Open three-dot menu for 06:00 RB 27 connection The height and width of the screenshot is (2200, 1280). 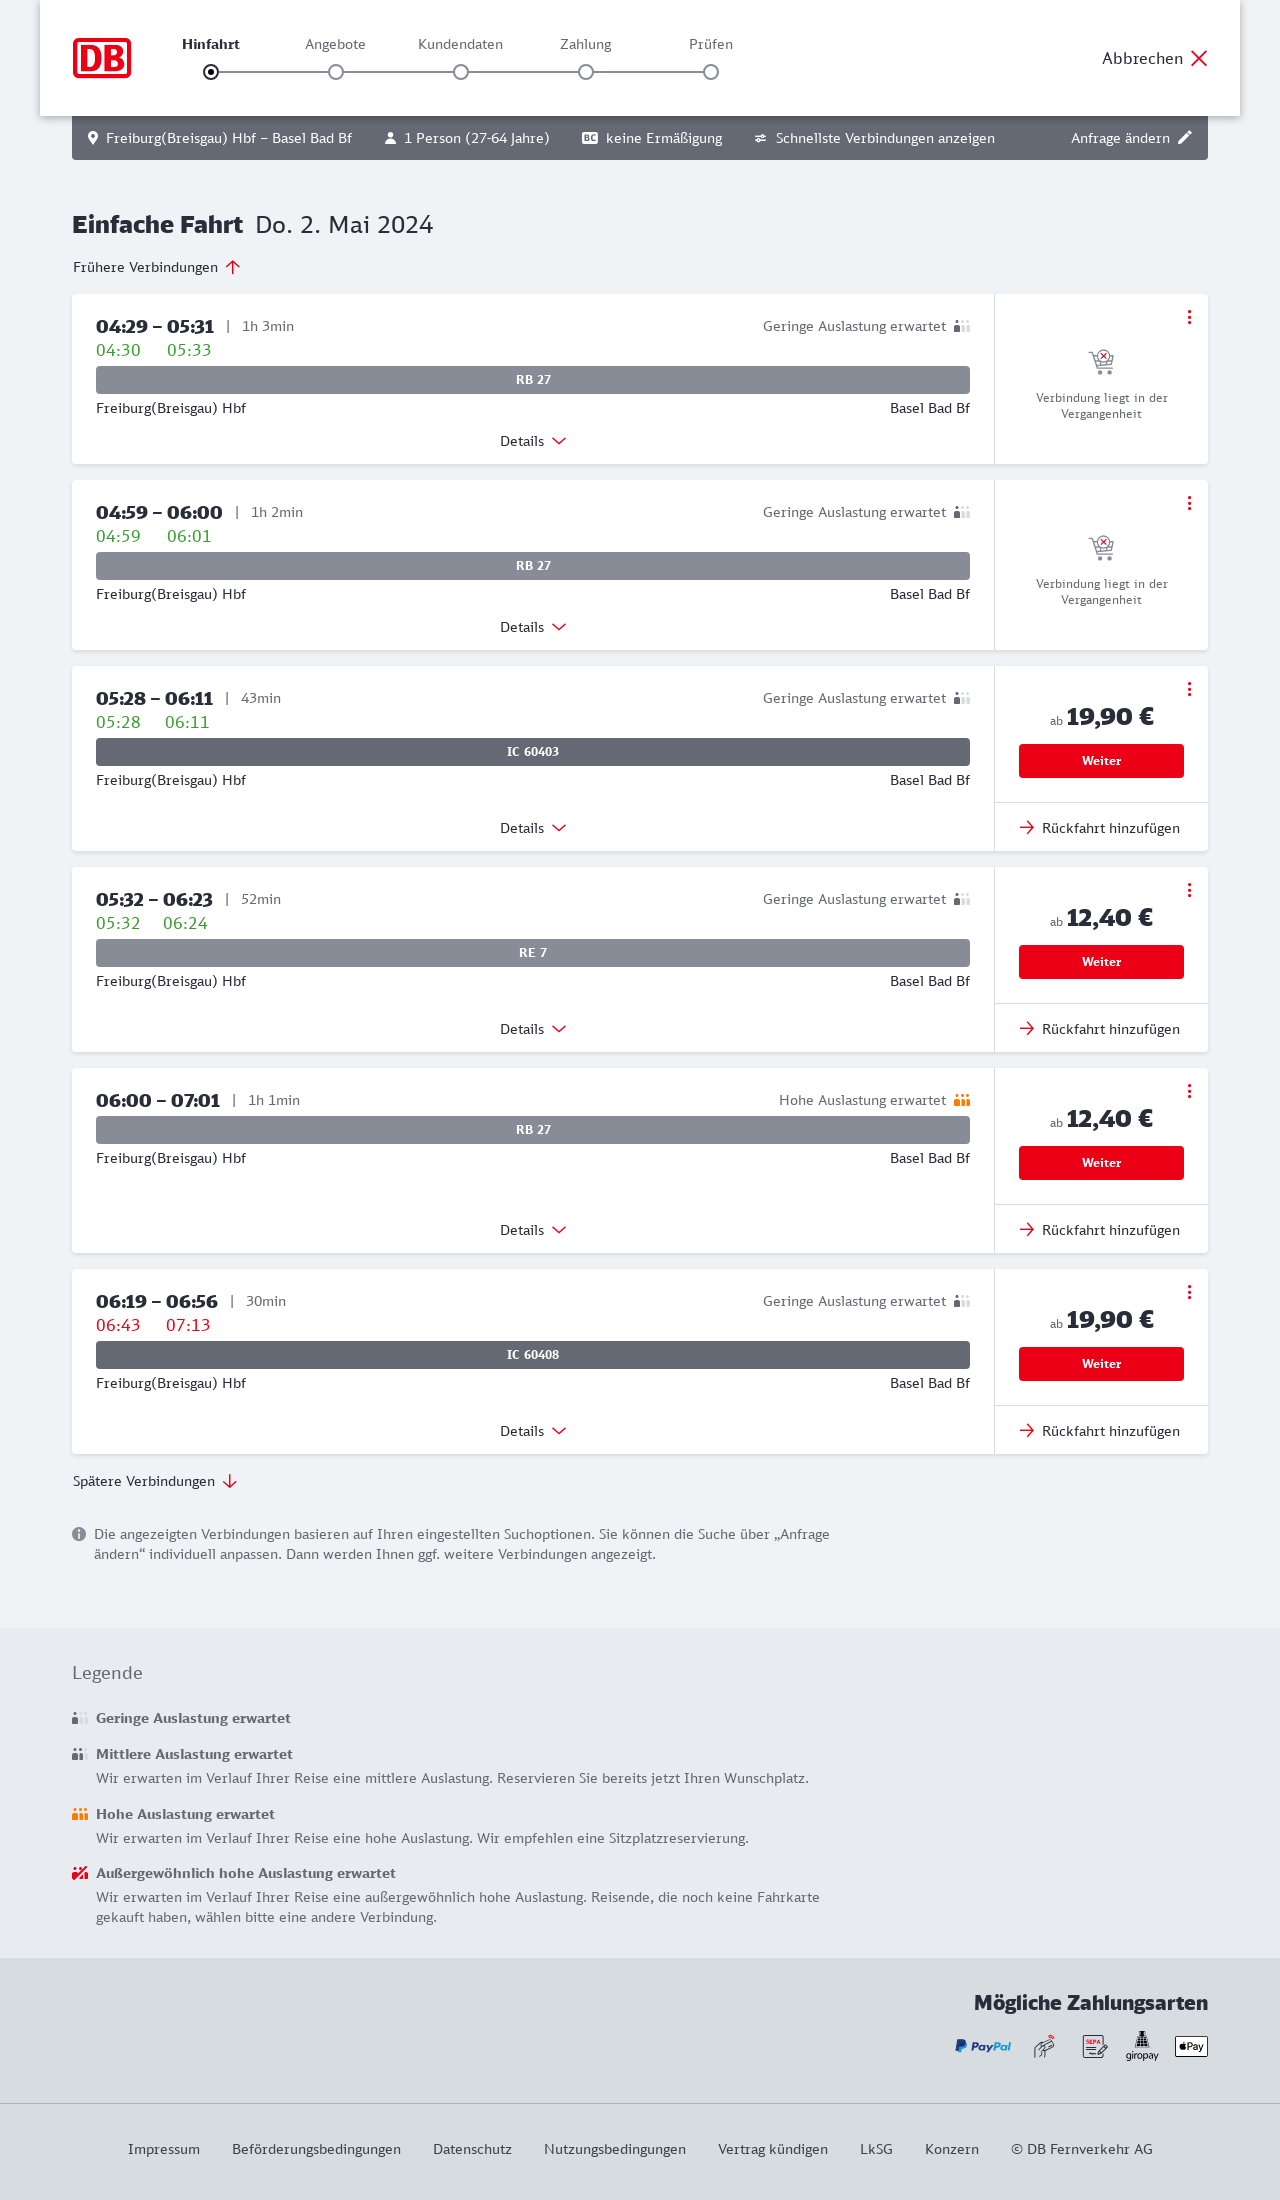(x=1189, y=1091)
